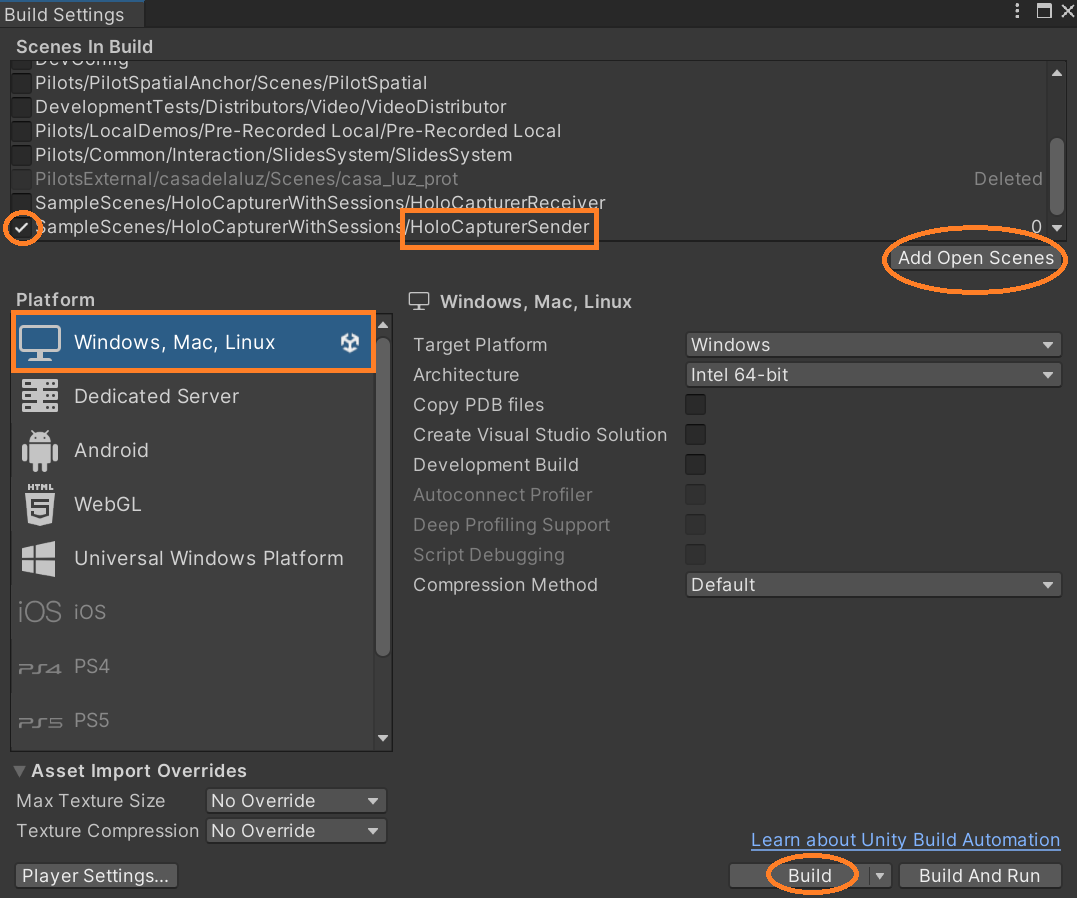Viewport: 1077px width, 898px height.
Task: Click the Add Open Scenes button
Action: (975, 258)
